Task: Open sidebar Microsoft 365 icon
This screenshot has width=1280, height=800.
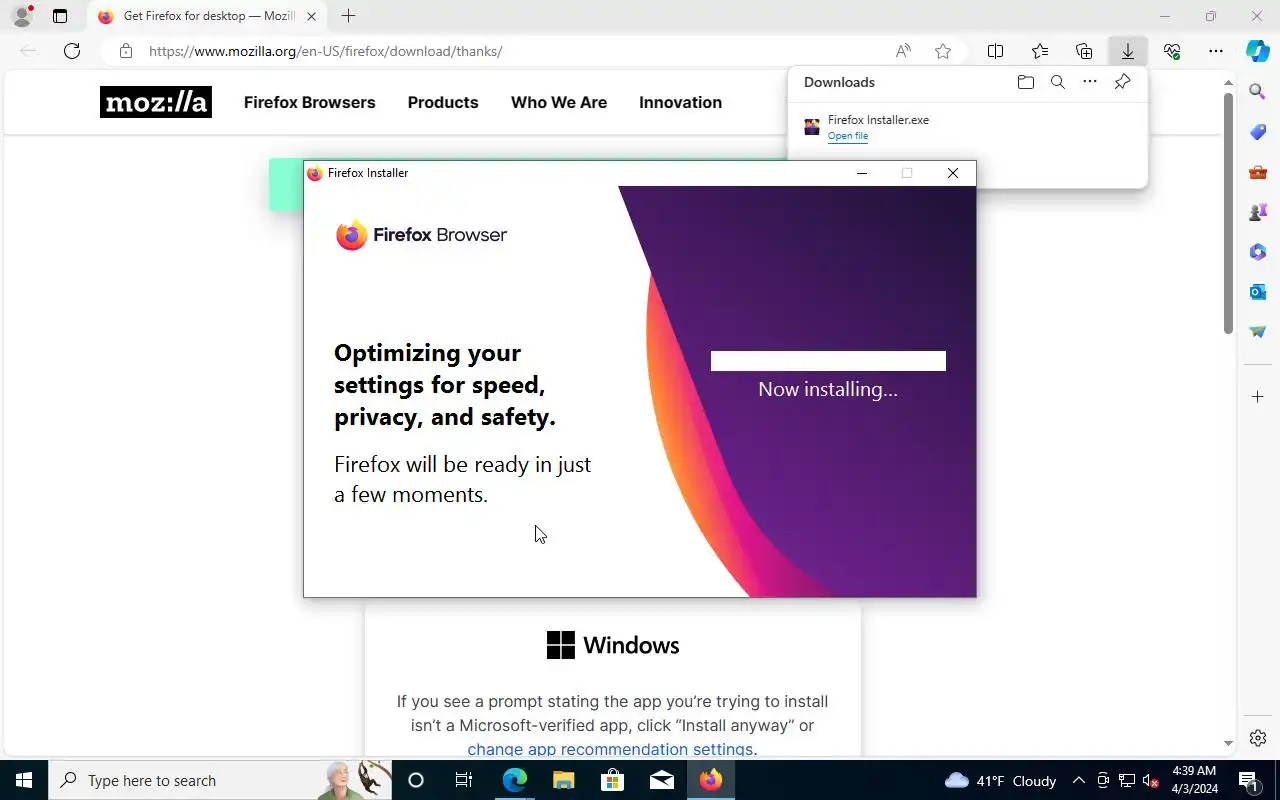Action: click(1258, 252)
